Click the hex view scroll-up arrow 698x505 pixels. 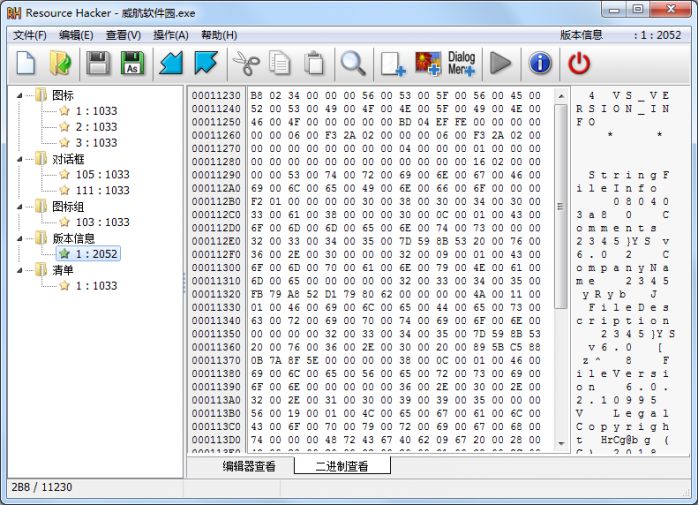click(x=561, y=96)
